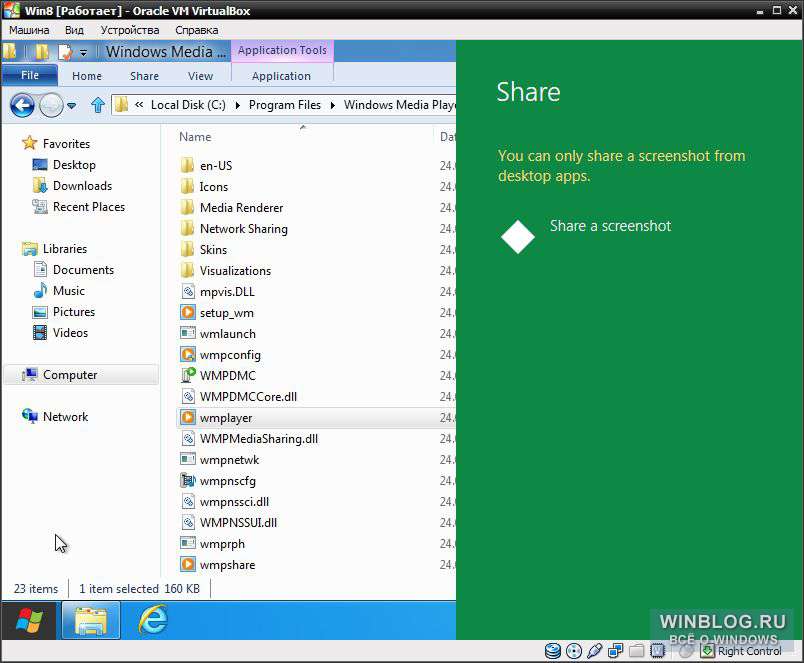
Task: Select the setup_wm application icon
Action: pyautogui.click(x=188, y=312)
